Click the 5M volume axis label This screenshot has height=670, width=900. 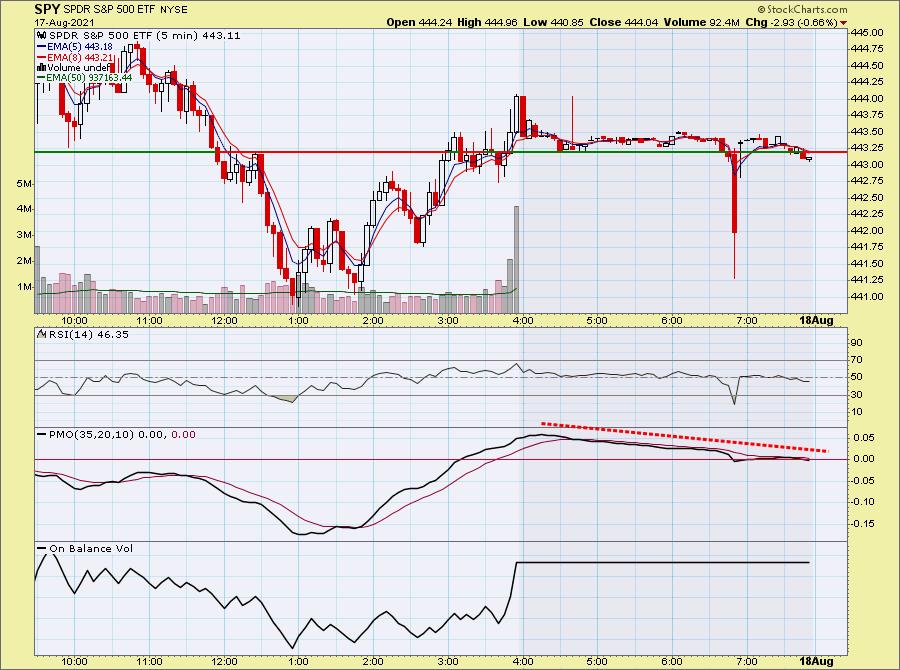(24, 184)
